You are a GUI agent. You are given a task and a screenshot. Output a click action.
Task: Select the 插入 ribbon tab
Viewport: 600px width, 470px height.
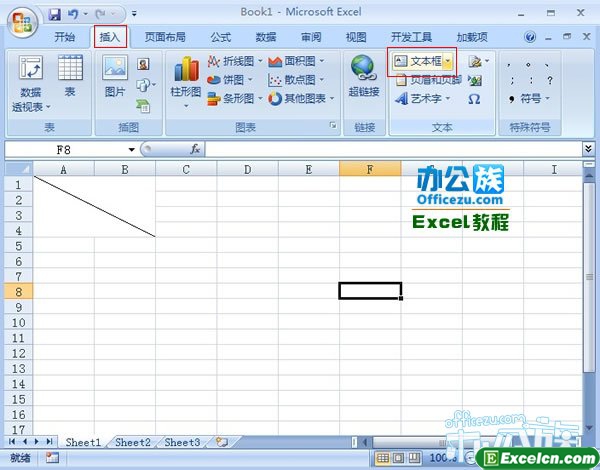point(110,37)
